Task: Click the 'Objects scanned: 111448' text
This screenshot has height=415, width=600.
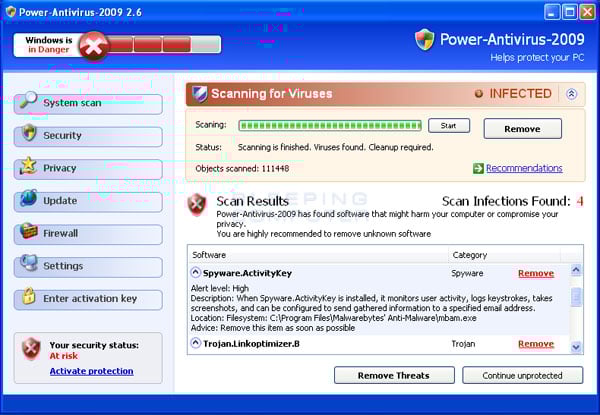Action: 242,168
